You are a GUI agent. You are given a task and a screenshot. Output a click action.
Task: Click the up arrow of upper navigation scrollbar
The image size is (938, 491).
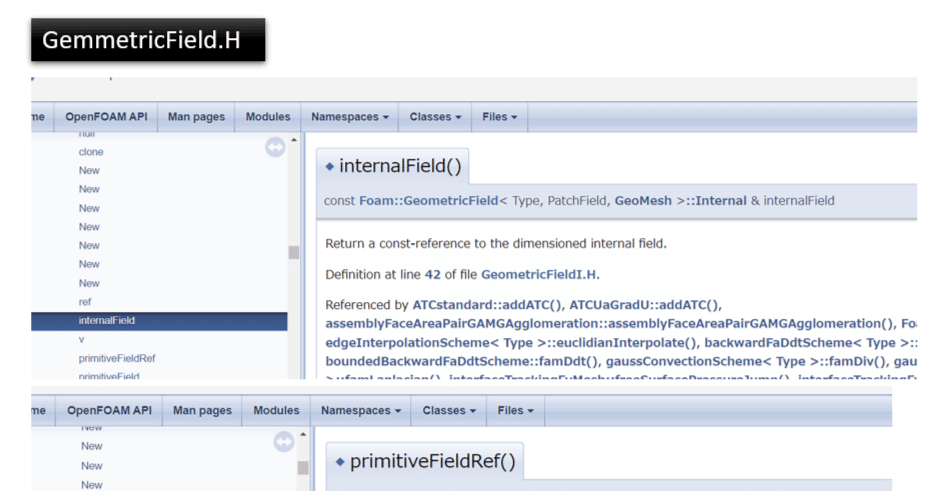pyautogui.click(x=294, y=140)
